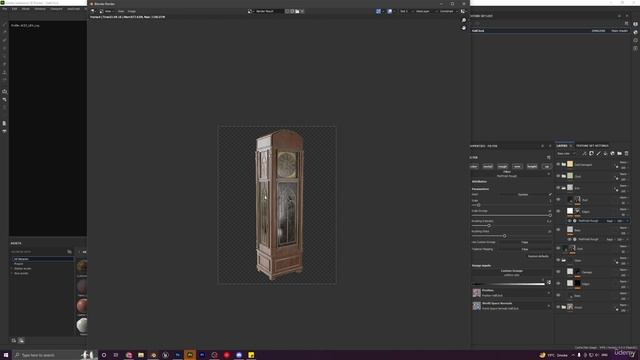Open the Render Result image dropdown

[250, 11]
